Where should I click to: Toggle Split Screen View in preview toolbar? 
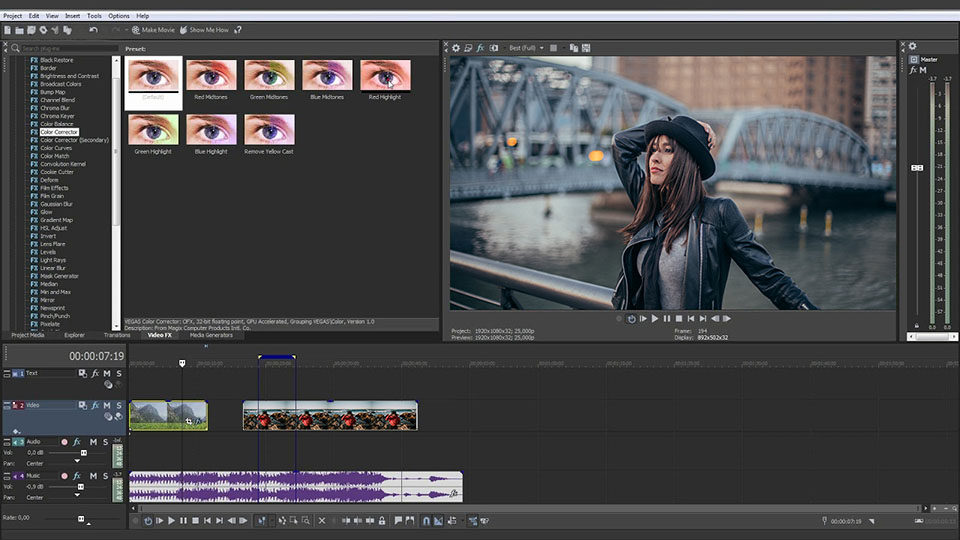point(493,48)
